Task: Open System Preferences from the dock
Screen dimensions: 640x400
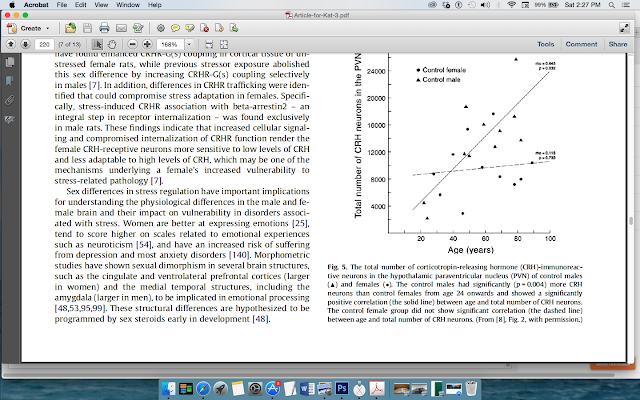Action: 255,389
